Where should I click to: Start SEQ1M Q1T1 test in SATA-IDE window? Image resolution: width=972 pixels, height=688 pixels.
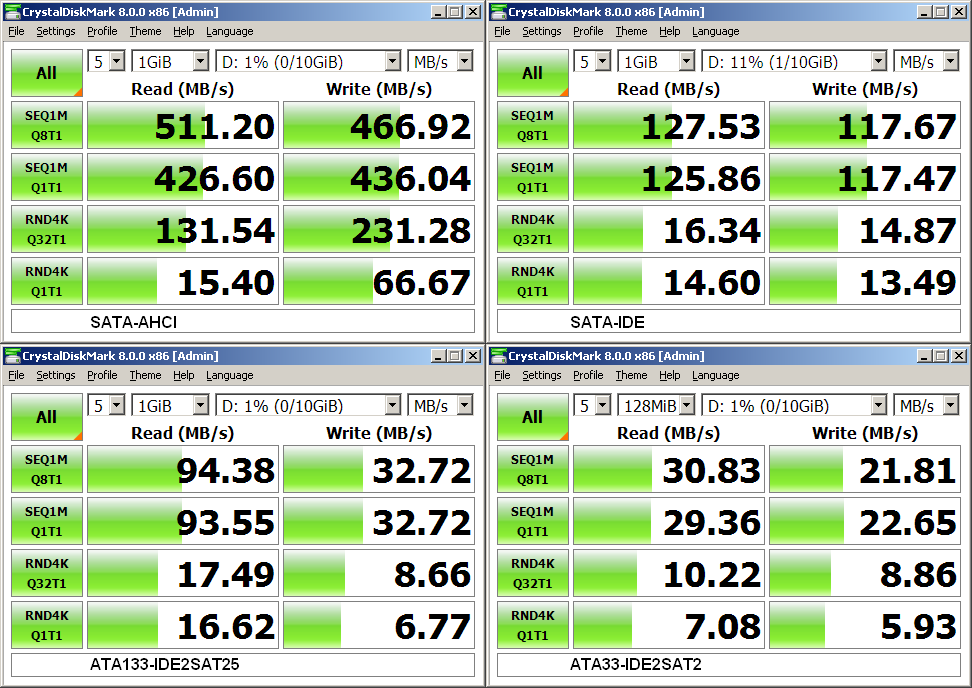[532, 177]
